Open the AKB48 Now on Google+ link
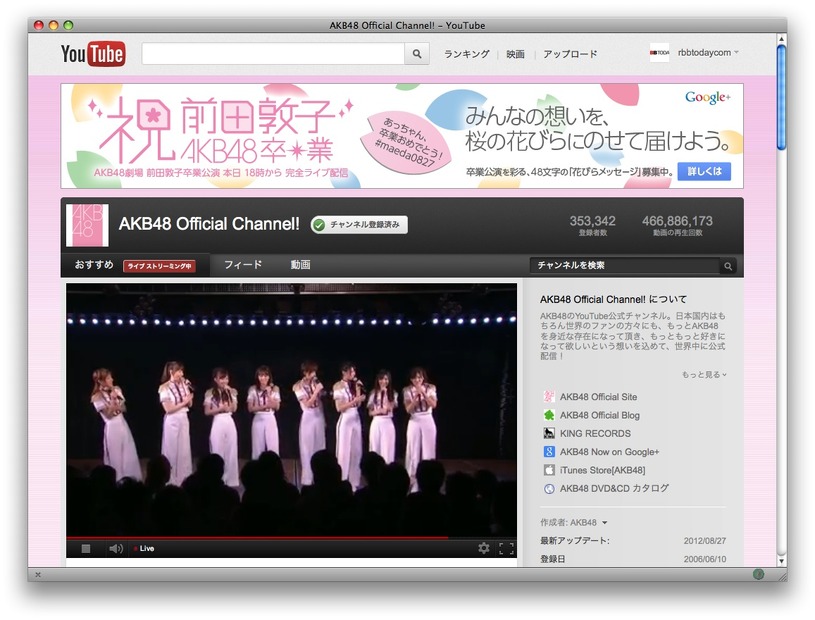Image resolution: width=815 pixels, height=620 pixels. (x=609, y=452)
